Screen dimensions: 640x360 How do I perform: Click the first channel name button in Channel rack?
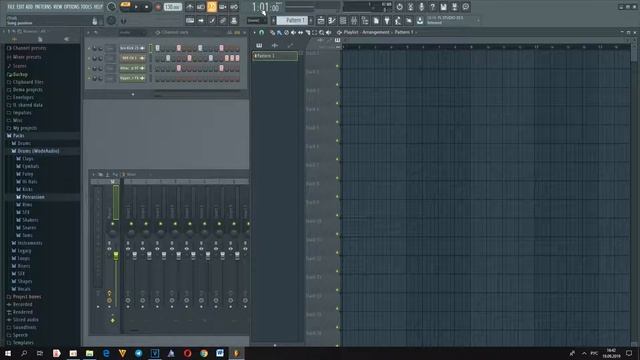[x=132, y=48]
